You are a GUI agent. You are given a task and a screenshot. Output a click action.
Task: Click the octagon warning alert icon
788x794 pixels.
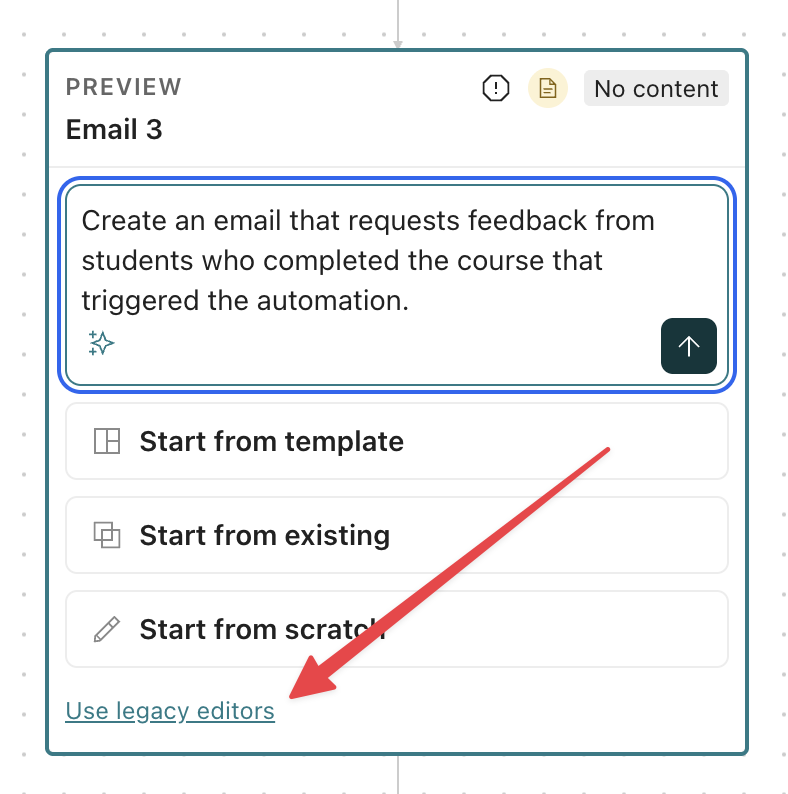tap(495, 88)
